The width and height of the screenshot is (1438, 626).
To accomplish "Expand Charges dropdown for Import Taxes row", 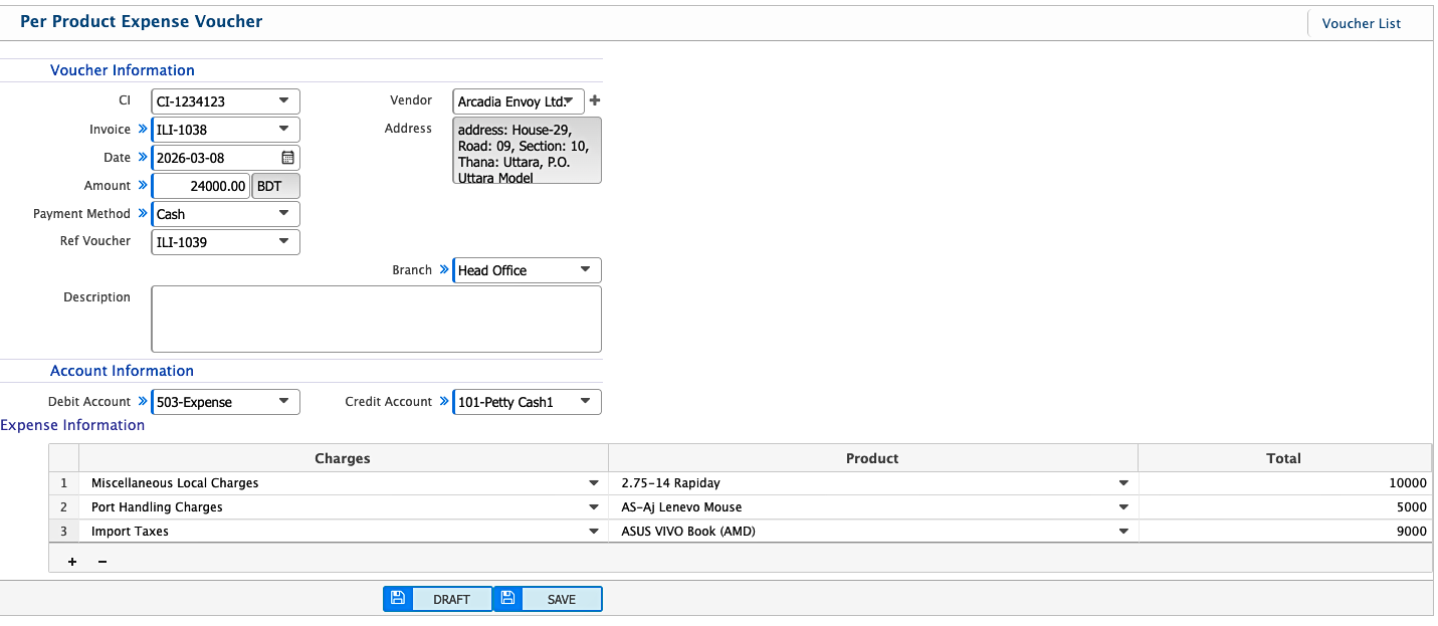I will tap(594, 532).
